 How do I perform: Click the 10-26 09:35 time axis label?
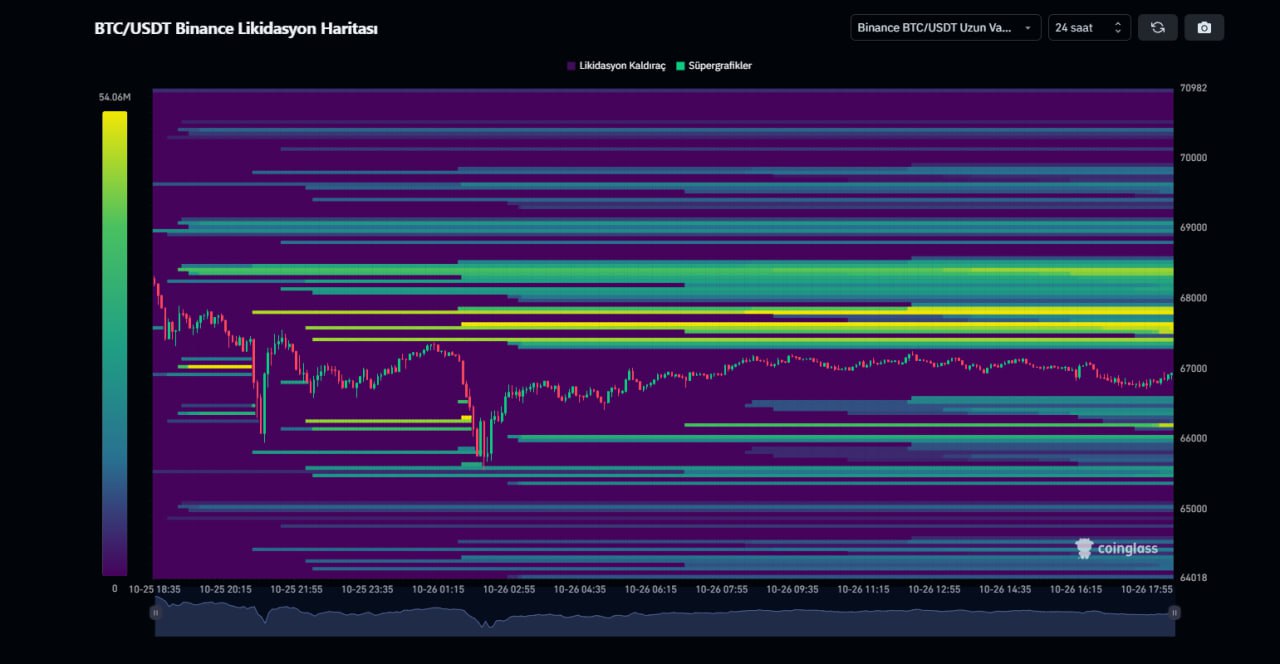point(793,590)
